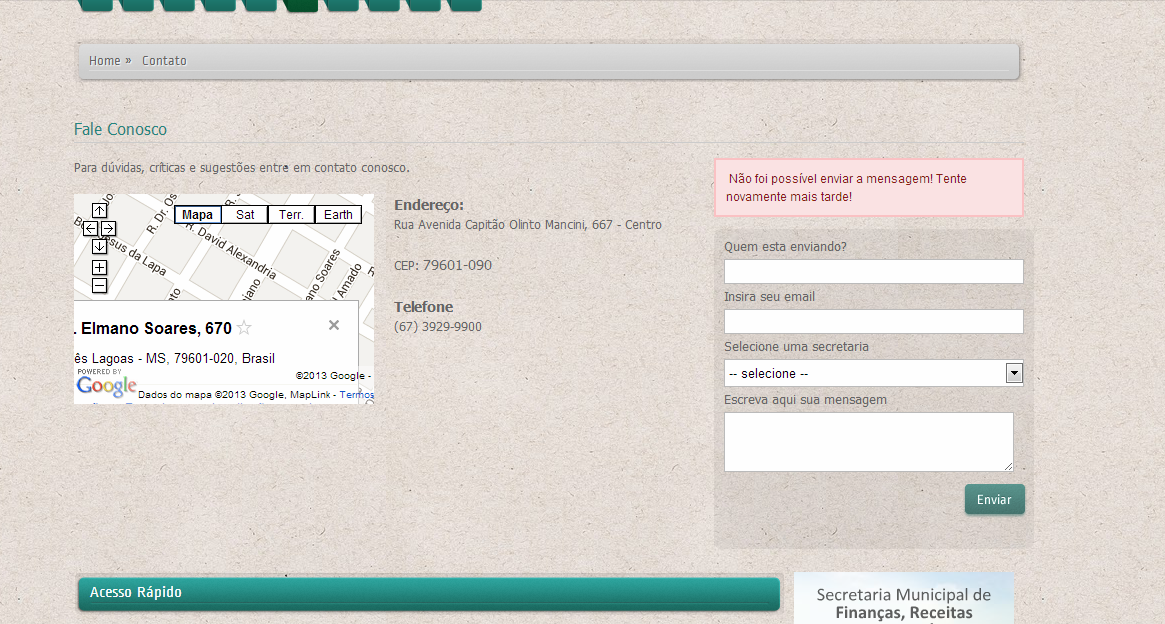1165x624 pixels.
Task: Pan the map down with arrow
Action: click(x=99, y=247)
